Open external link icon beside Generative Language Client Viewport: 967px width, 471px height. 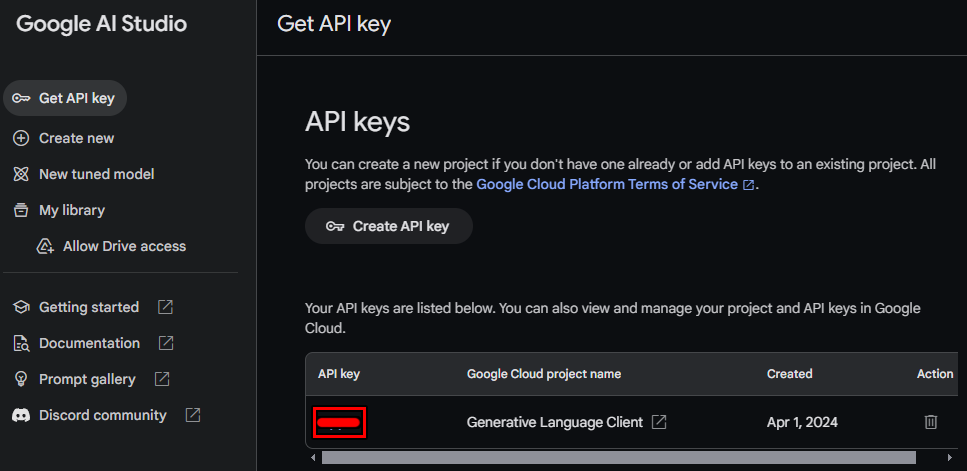659,422
